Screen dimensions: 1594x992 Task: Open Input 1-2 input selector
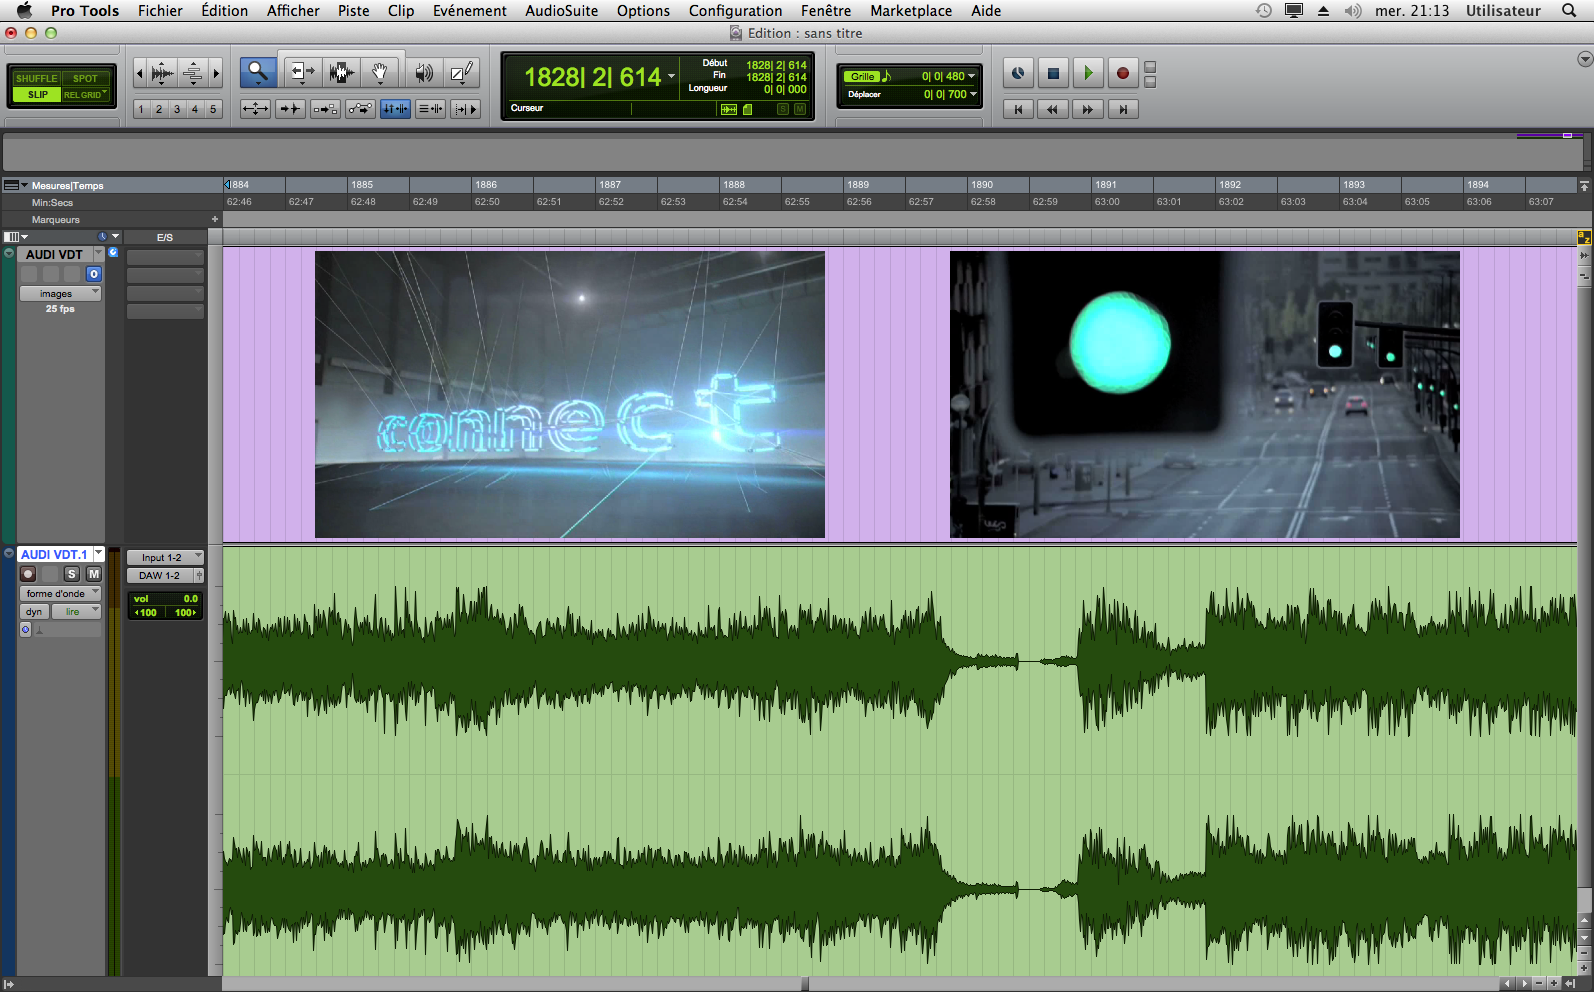165,557
